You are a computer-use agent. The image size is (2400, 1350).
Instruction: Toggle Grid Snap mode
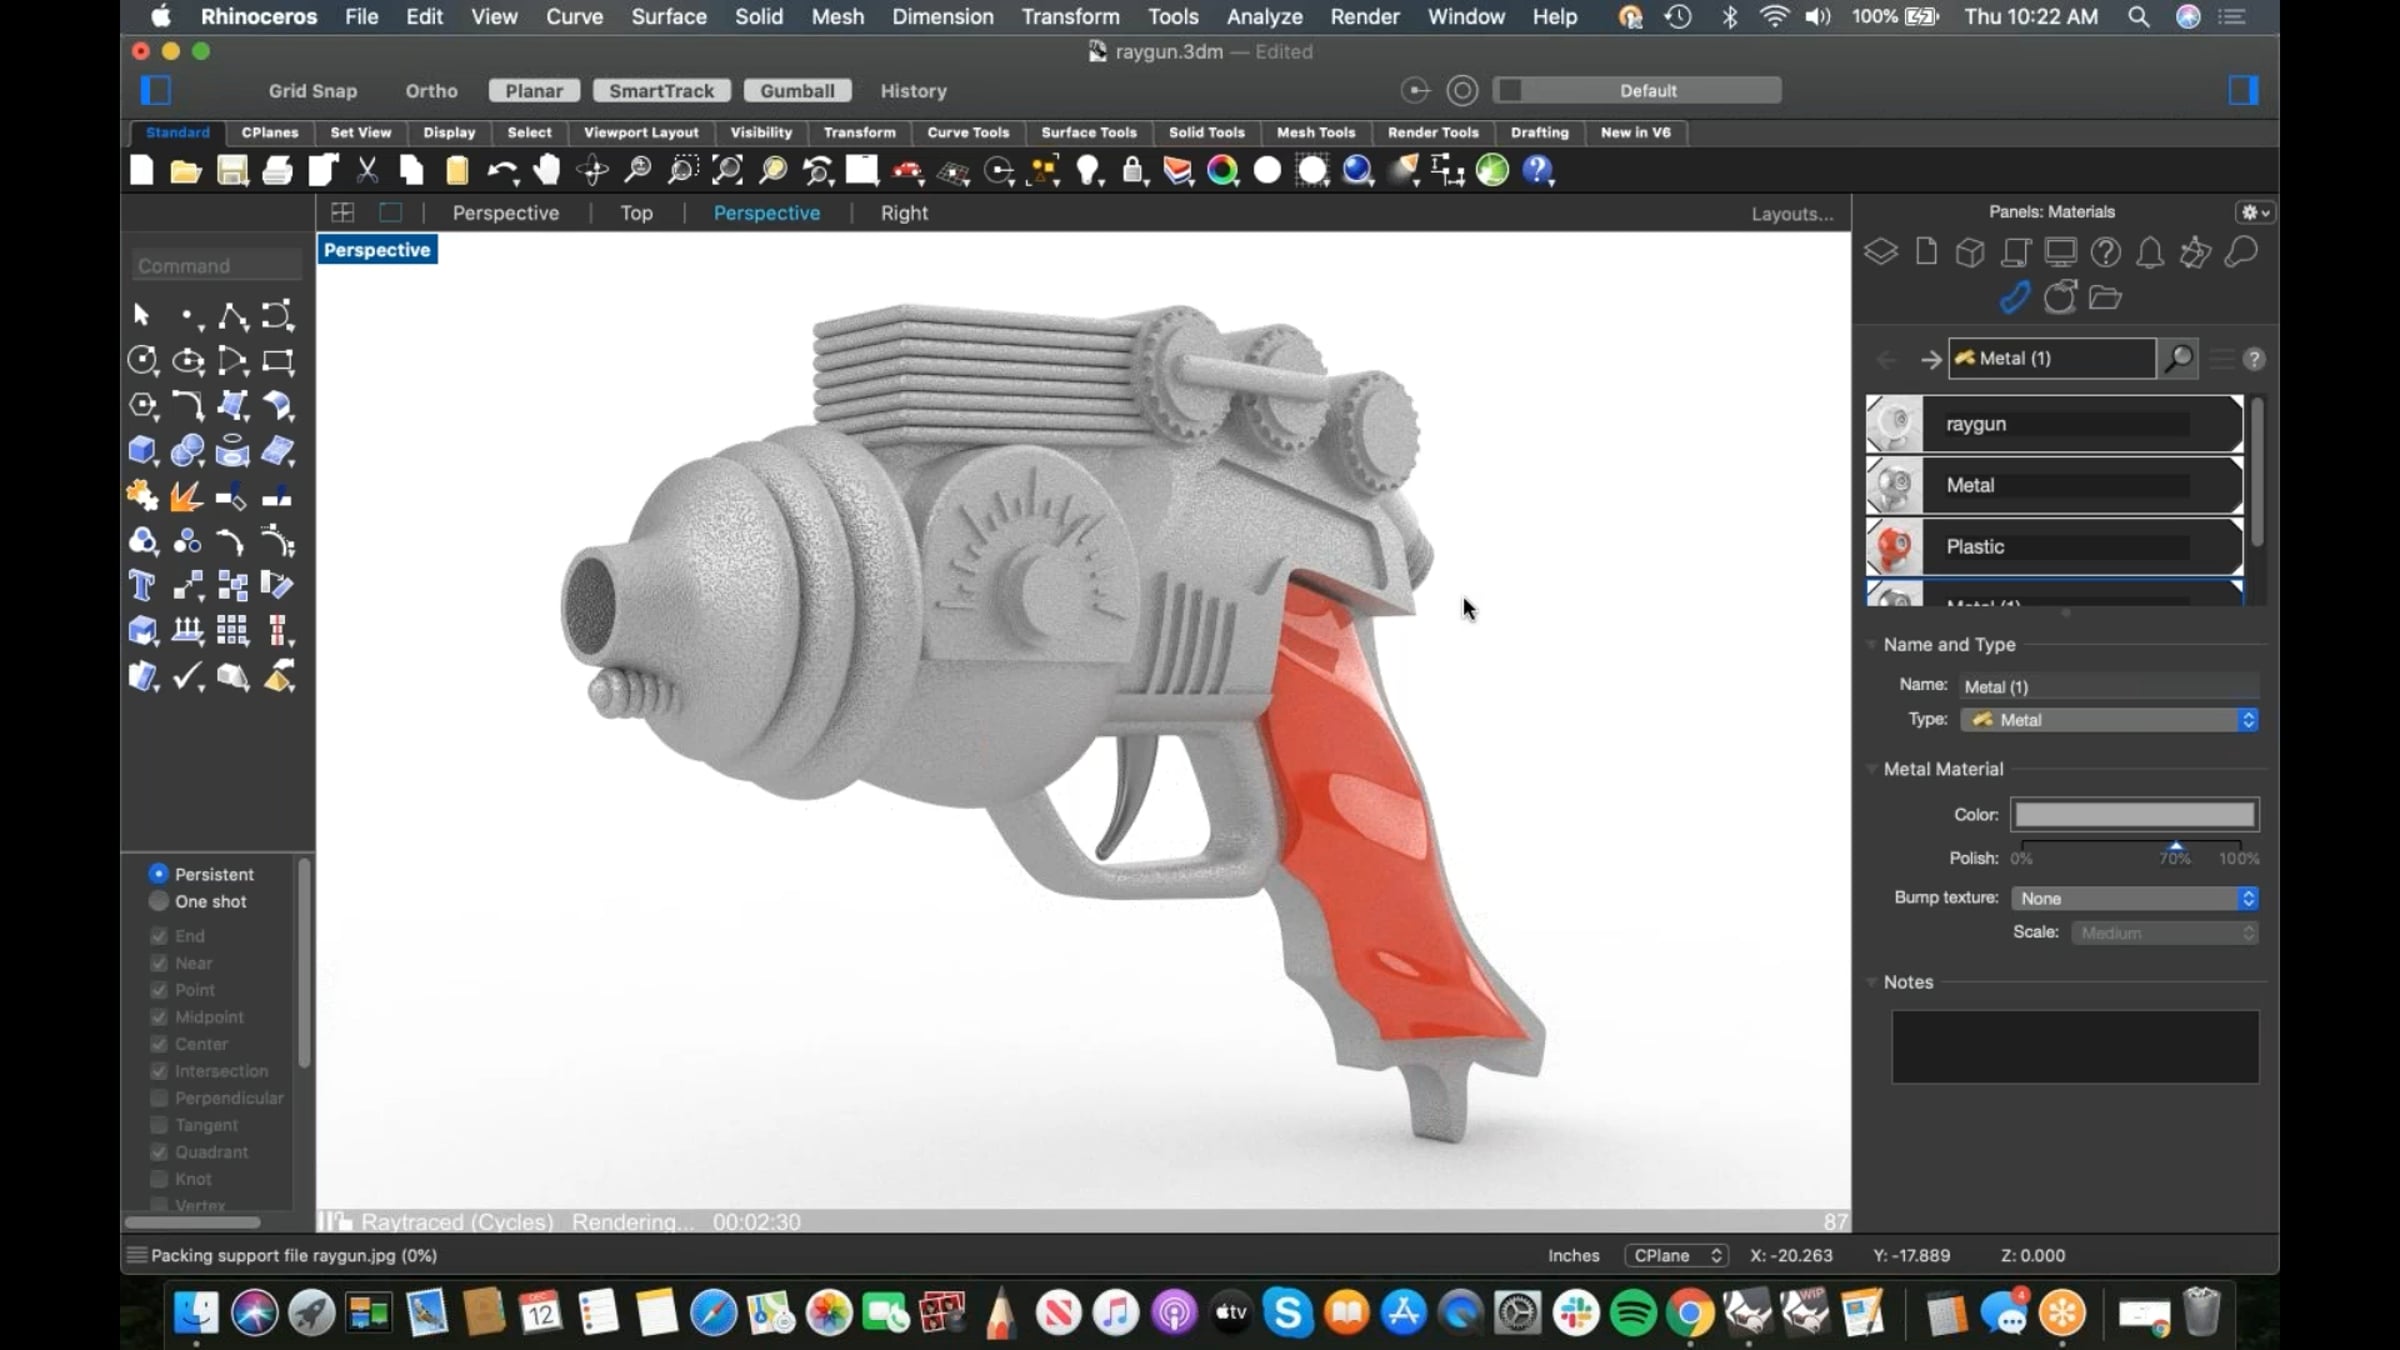point(312,91)
